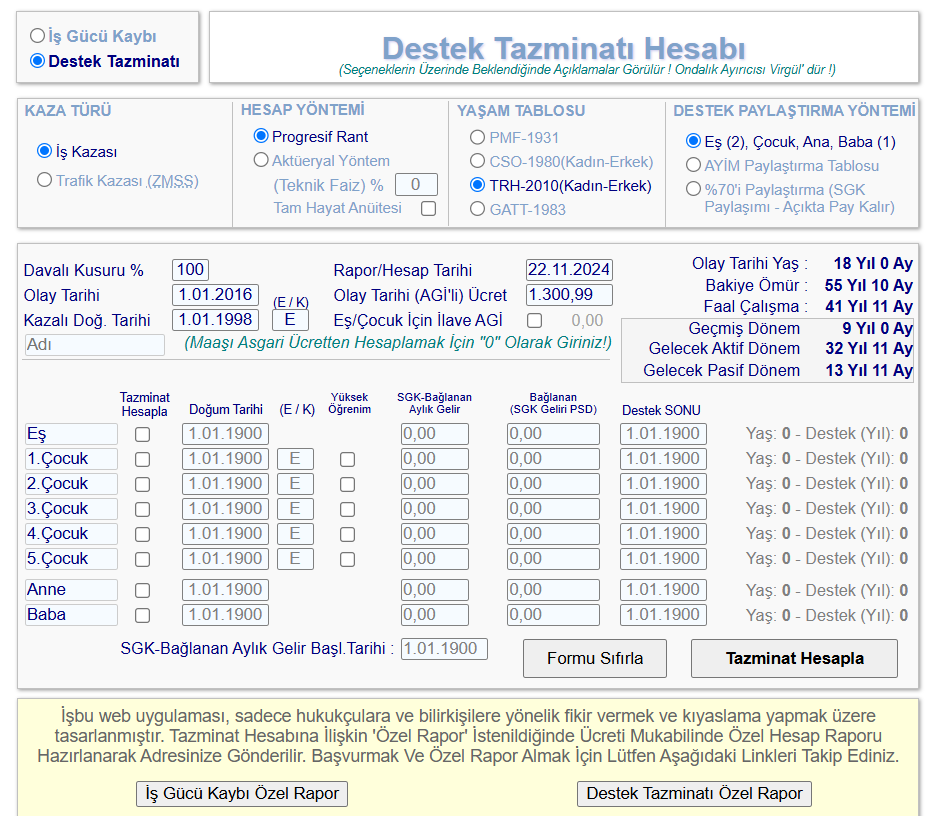
Task: Check Tazminat Hesapla for Eş row
Action: (143, 434)
